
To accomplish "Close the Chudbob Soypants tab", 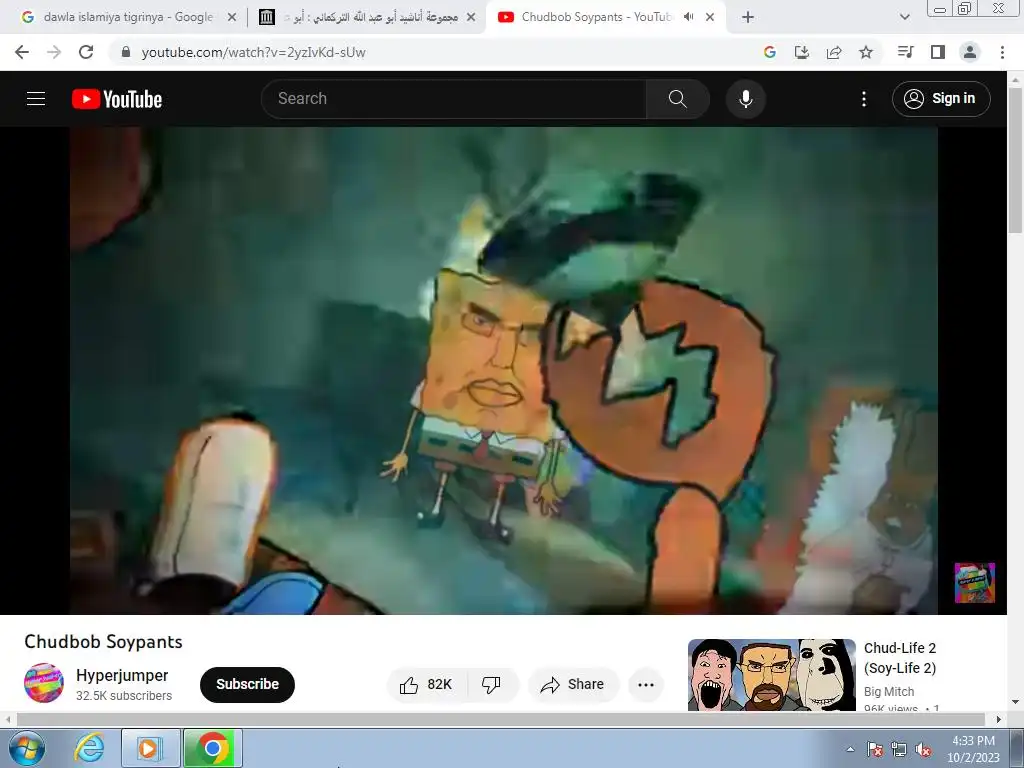I will tap(710, 17).
